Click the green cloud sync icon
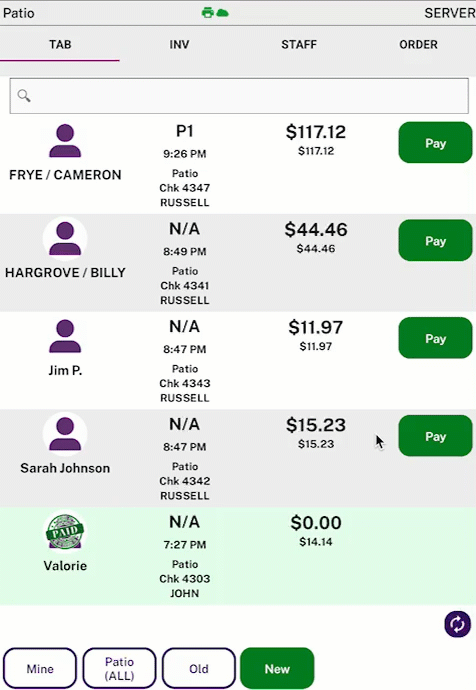The image size is (476, 690). [x=223, y=13]
